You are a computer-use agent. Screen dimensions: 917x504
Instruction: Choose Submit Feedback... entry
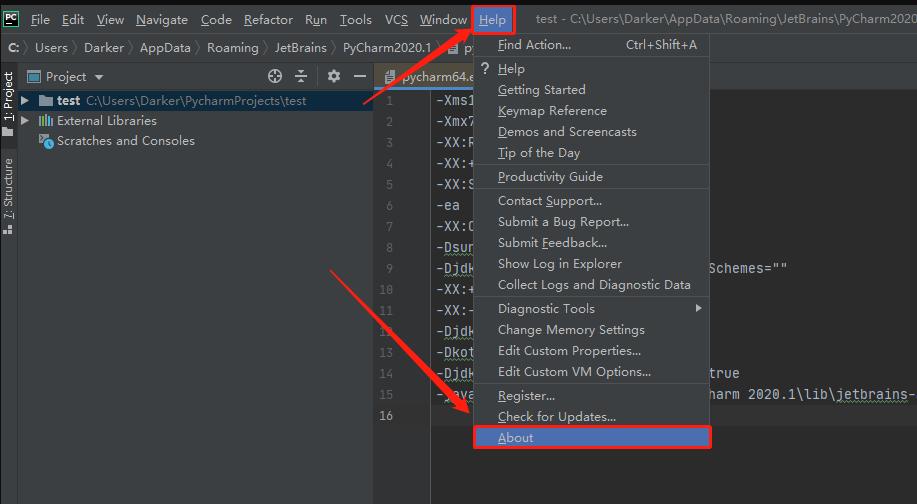click(x=591, y=243)
